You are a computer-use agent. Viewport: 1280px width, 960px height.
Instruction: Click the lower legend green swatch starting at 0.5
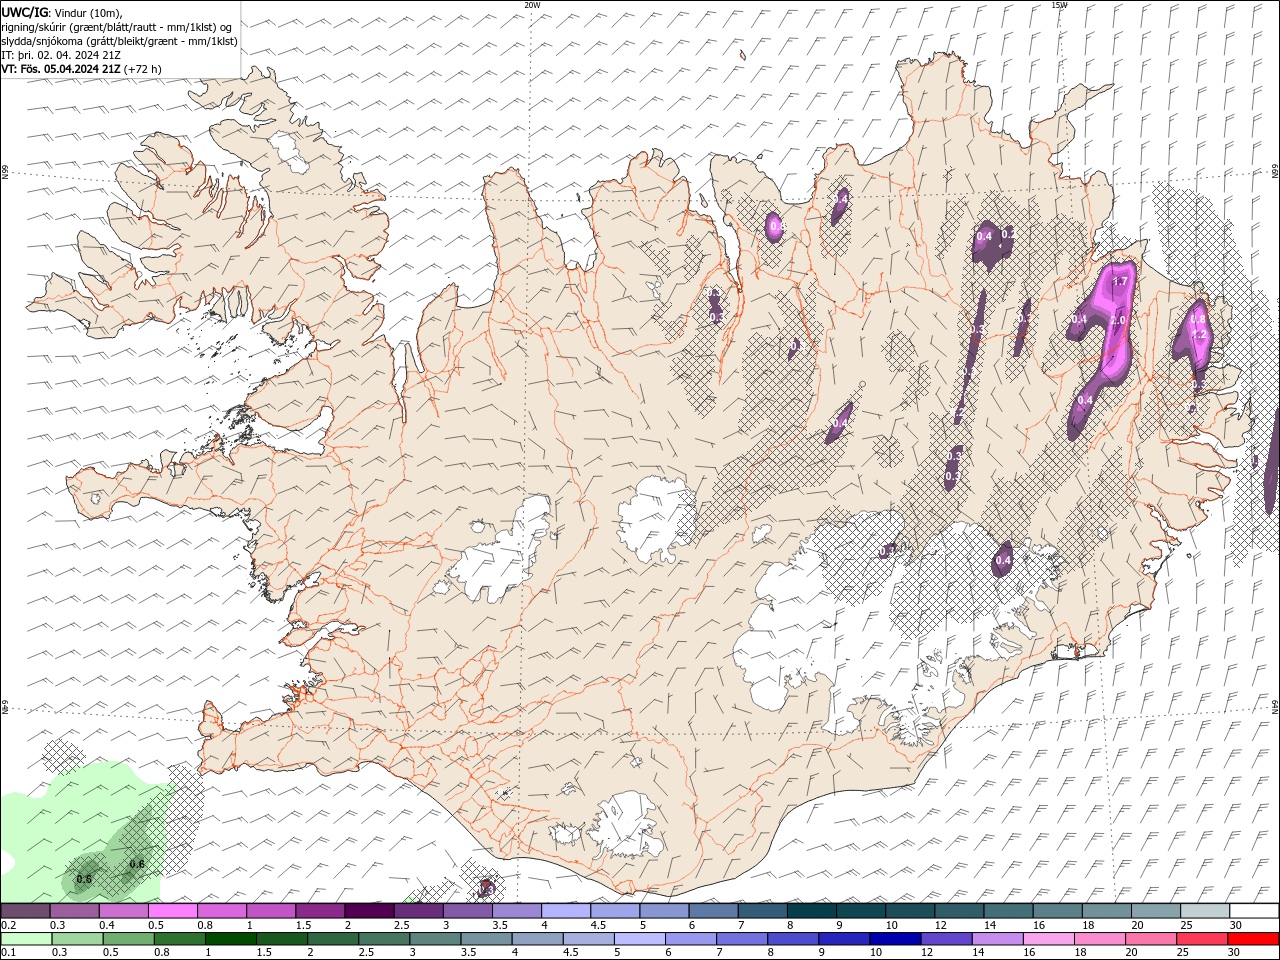tap(128, 939)
